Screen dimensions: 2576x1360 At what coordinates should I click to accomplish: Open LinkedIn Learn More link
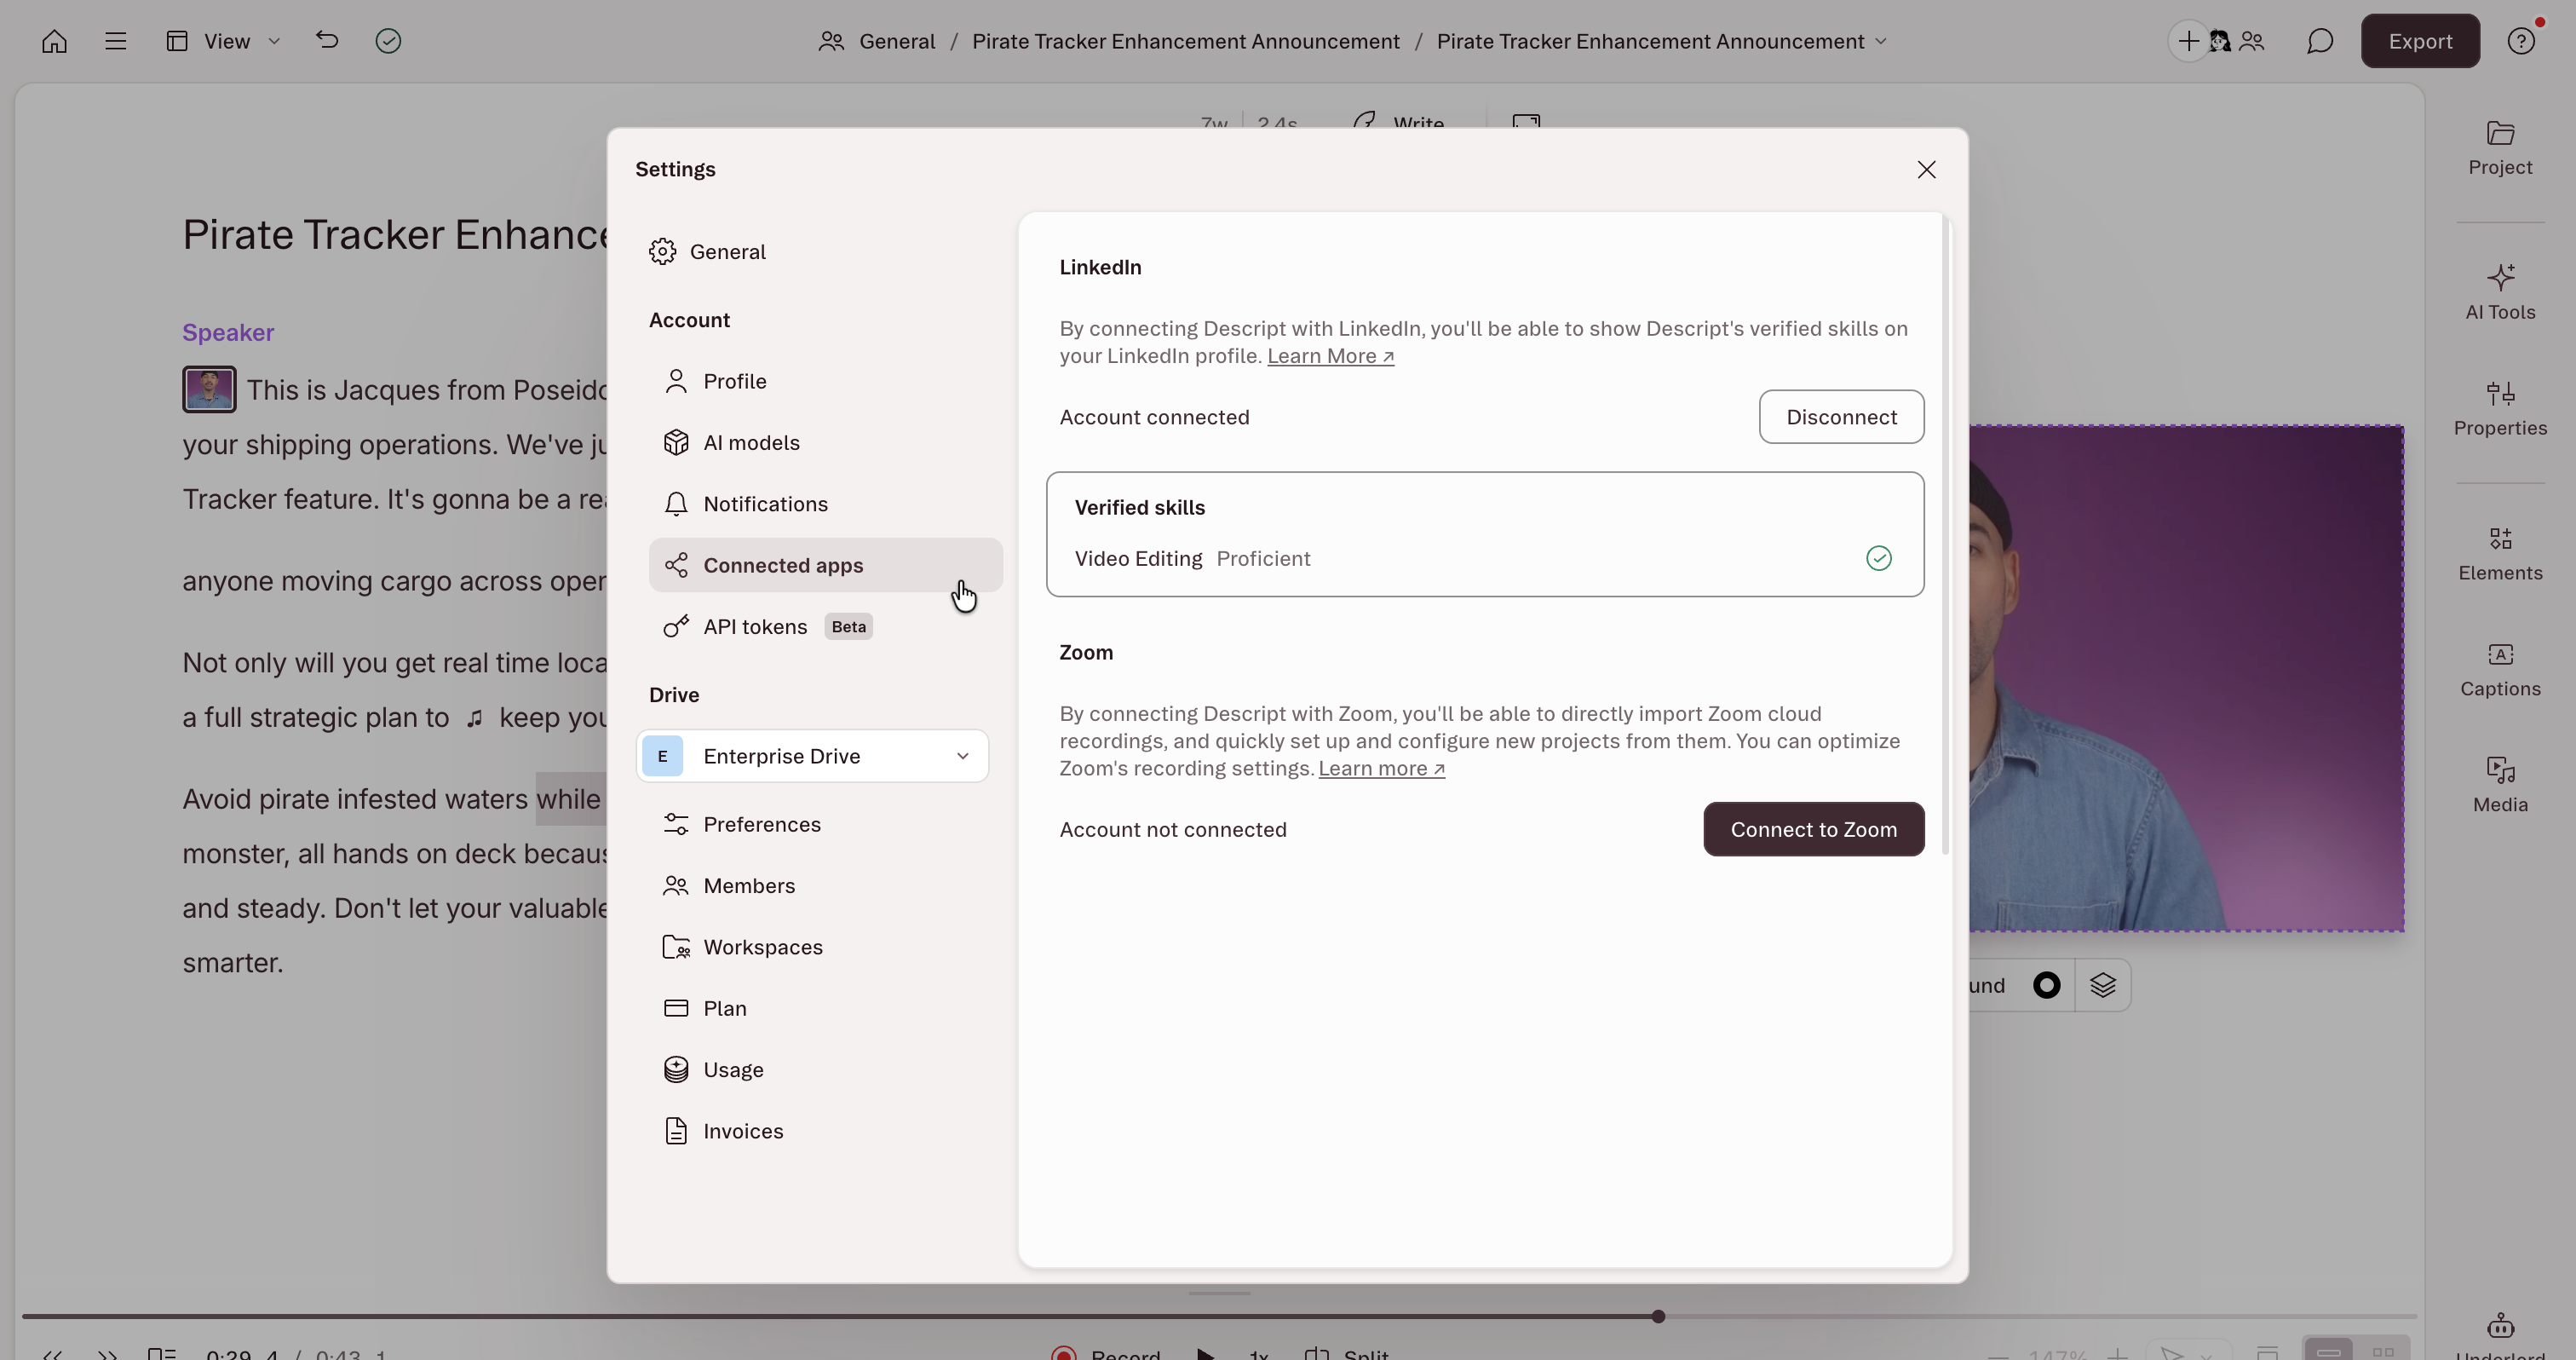[1330, 356]
